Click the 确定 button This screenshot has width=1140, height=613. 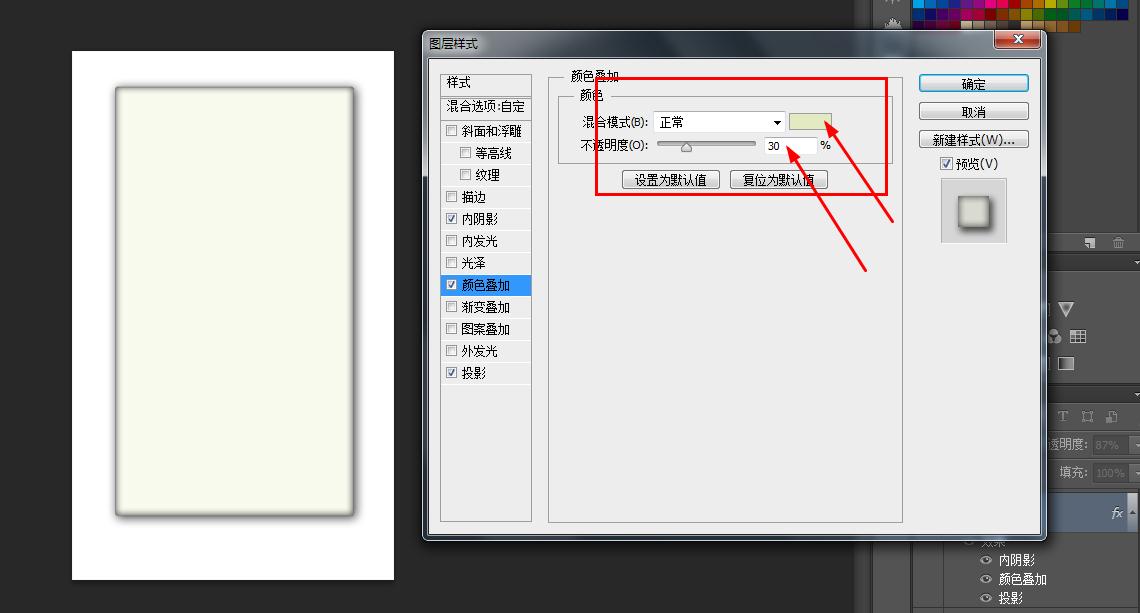click(972, 83)
